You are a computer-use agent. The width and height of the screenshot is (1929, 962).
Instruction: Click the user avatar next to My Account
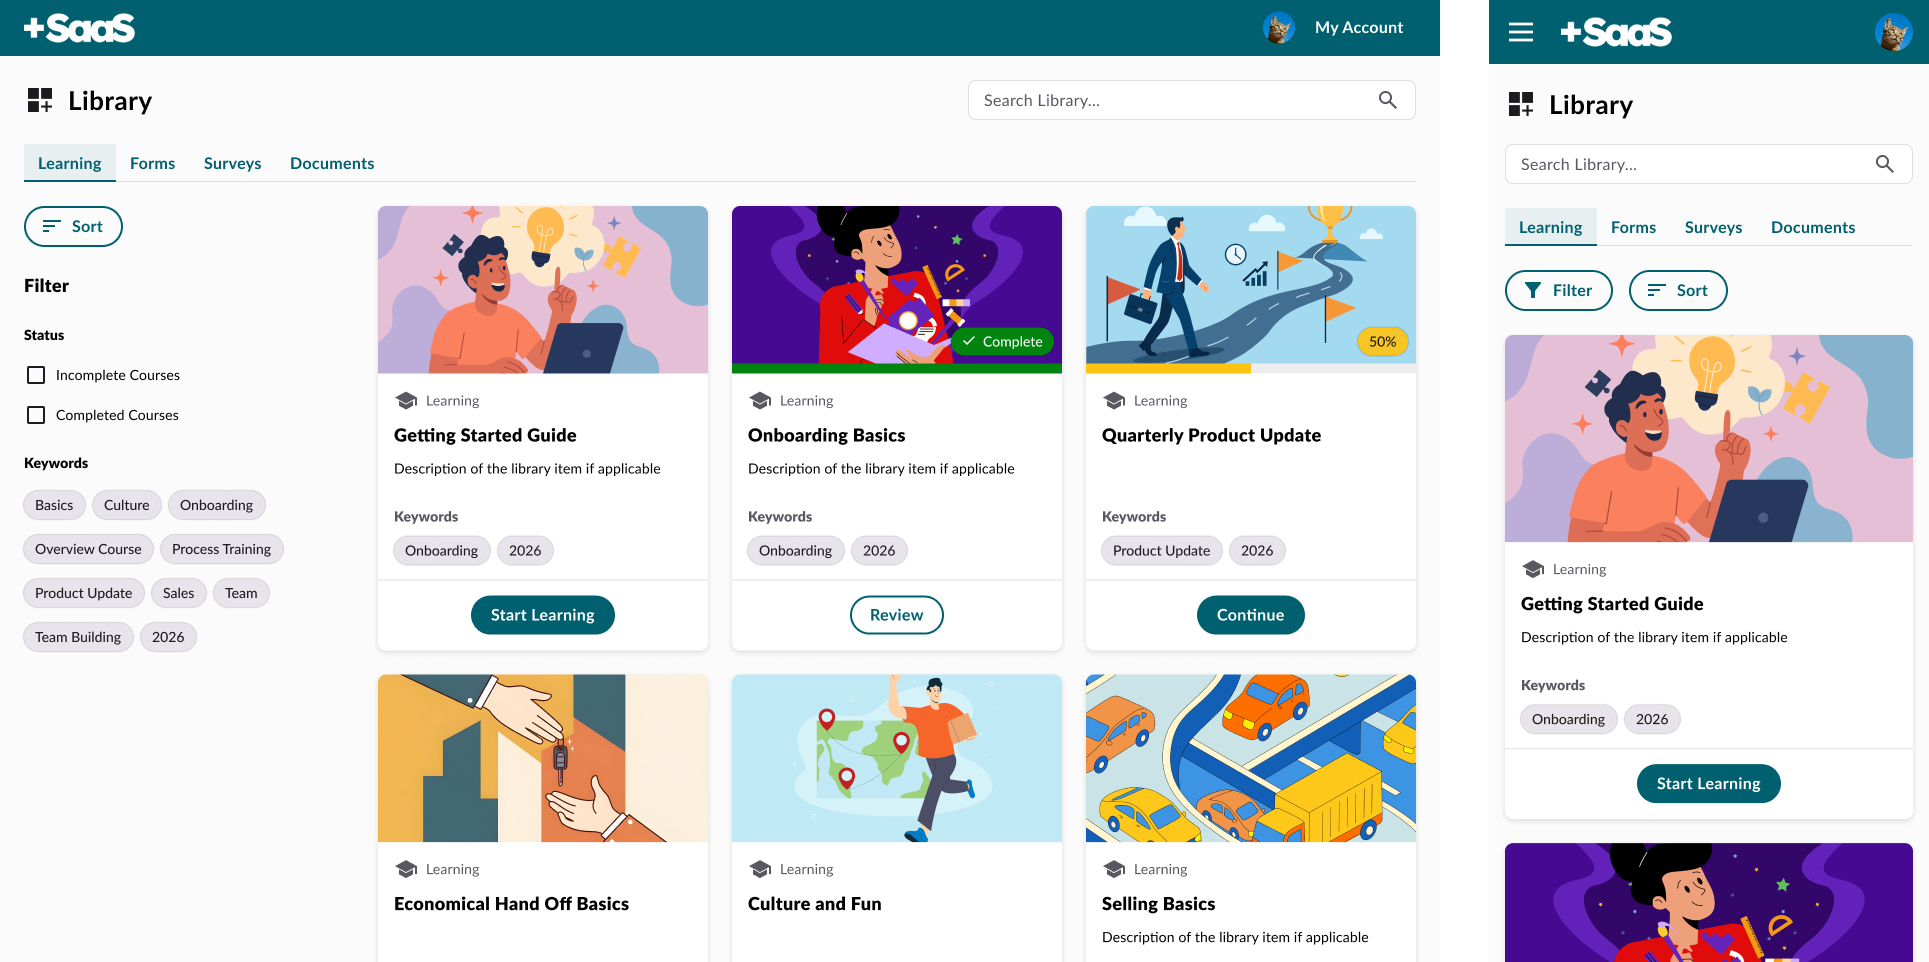(x=1279, y=28)
